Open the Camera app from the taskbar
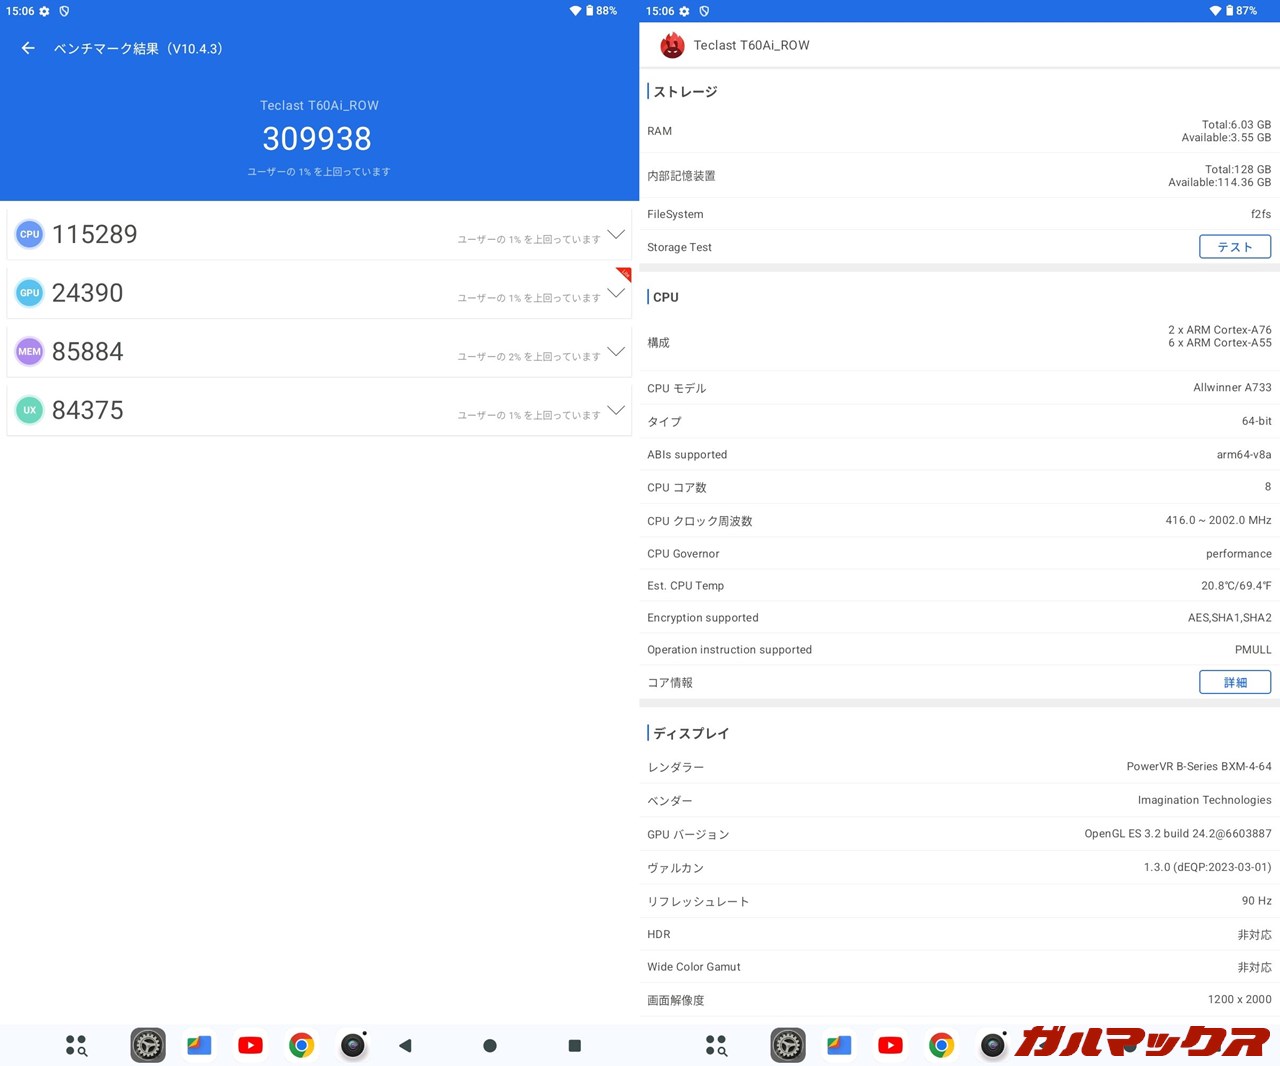The width and height of the screenshot is (1280, 1066). click(x=352, y=1045)
